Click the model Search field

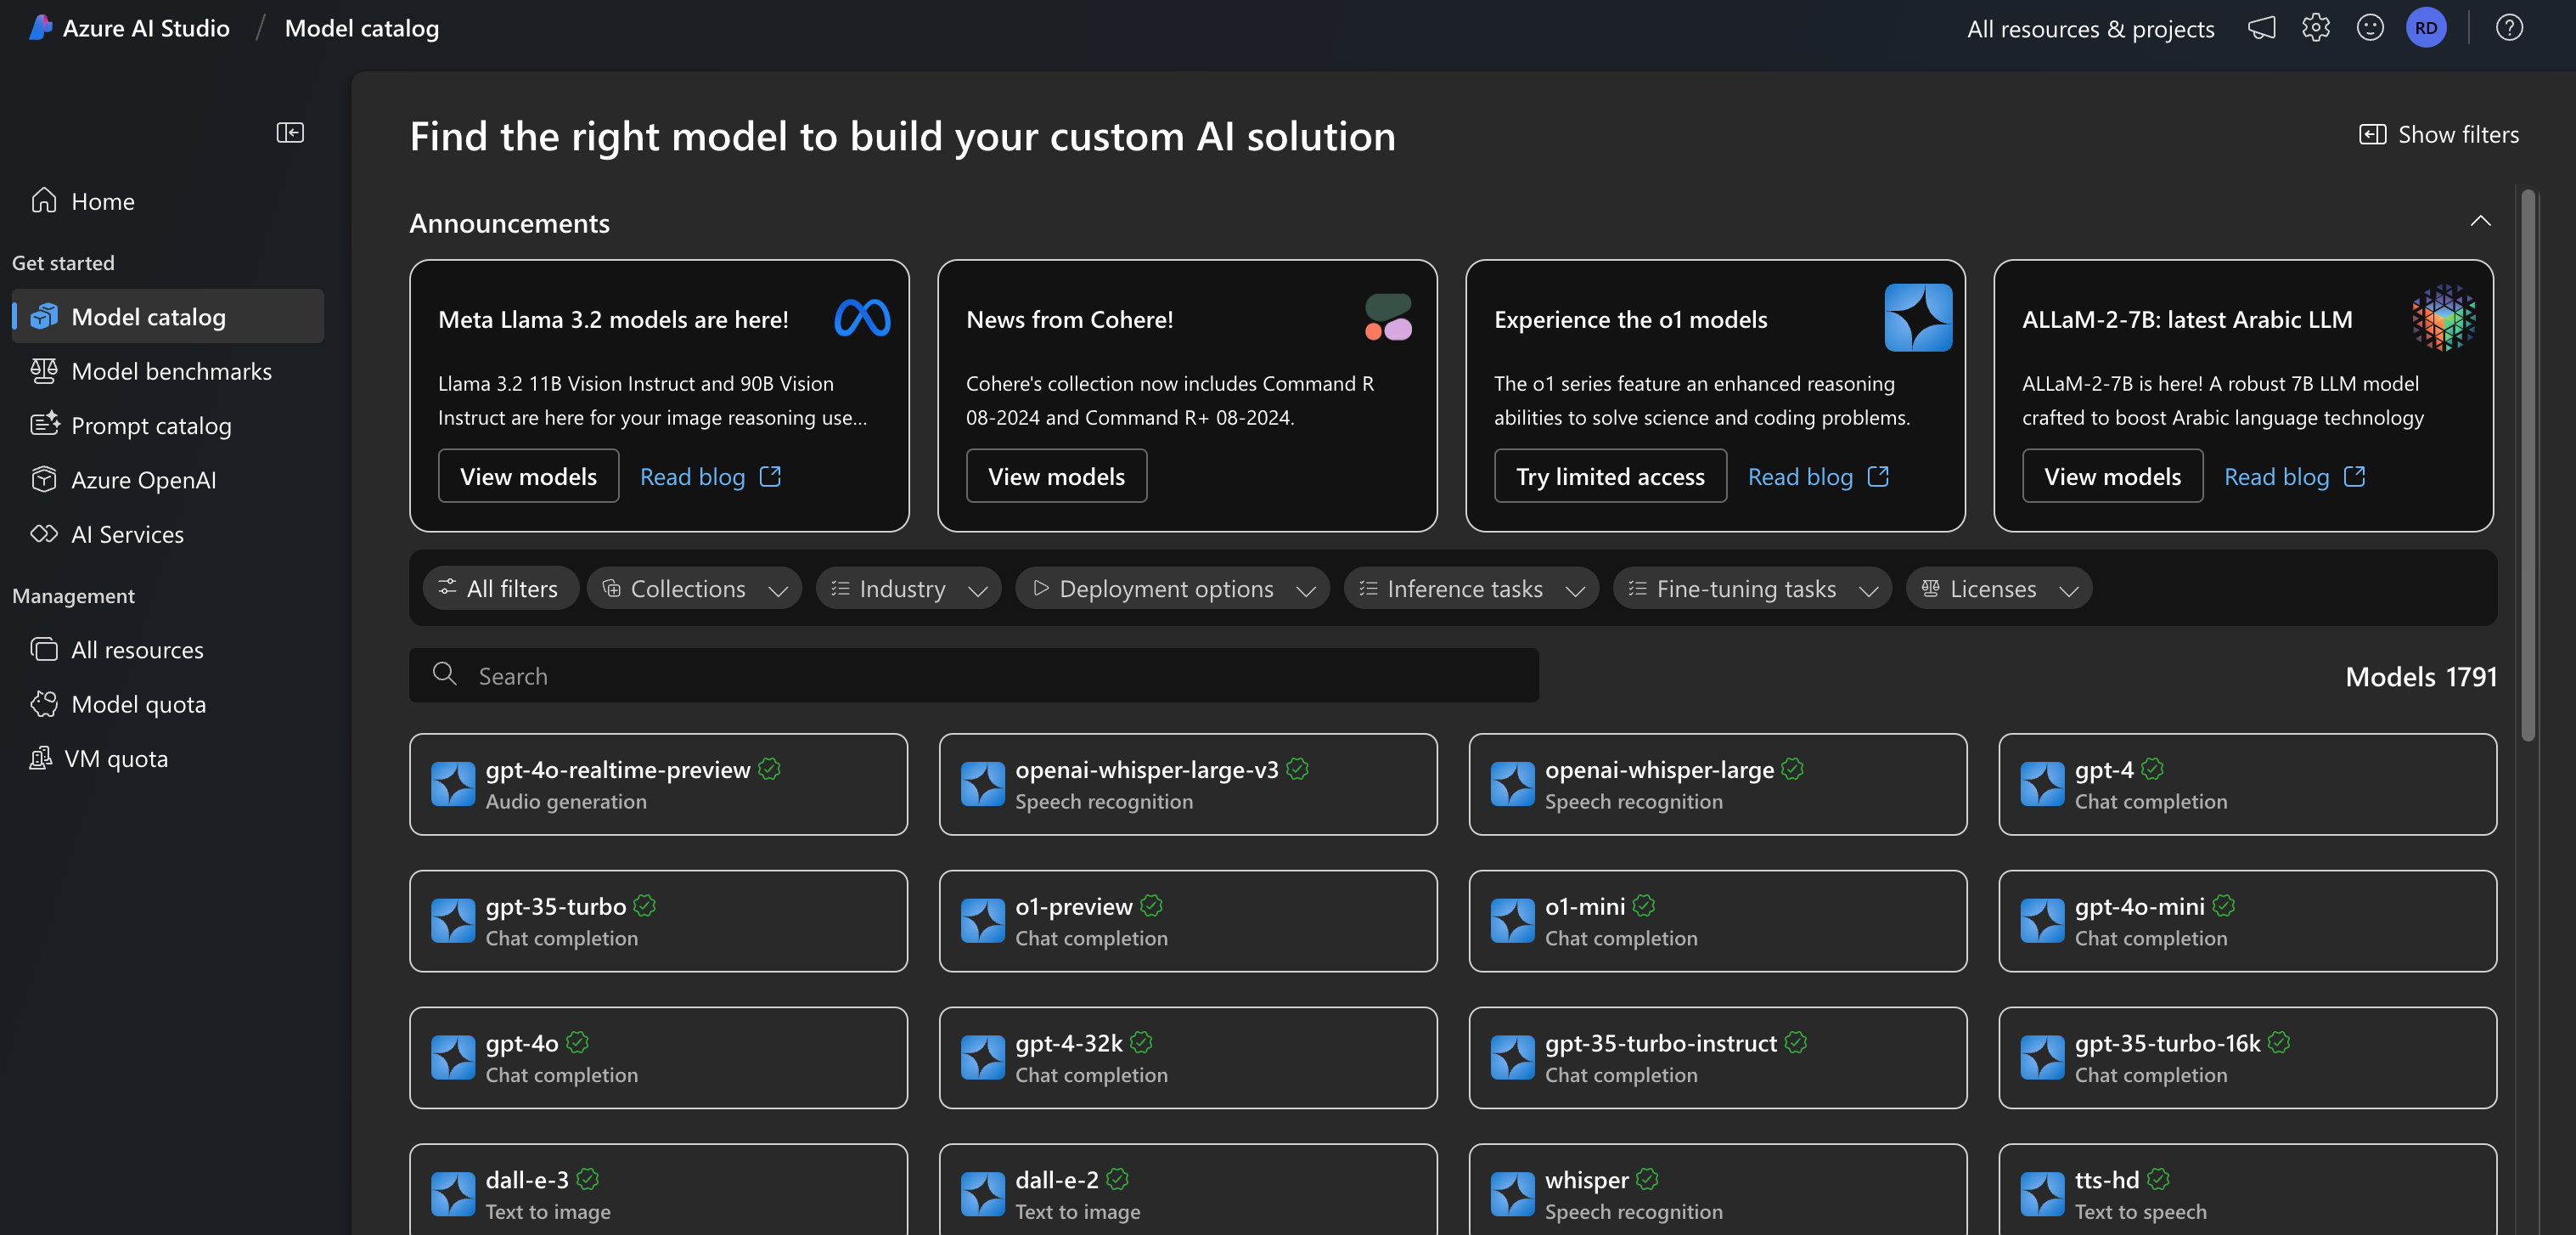pyautogui.click(x=973, y=676)
